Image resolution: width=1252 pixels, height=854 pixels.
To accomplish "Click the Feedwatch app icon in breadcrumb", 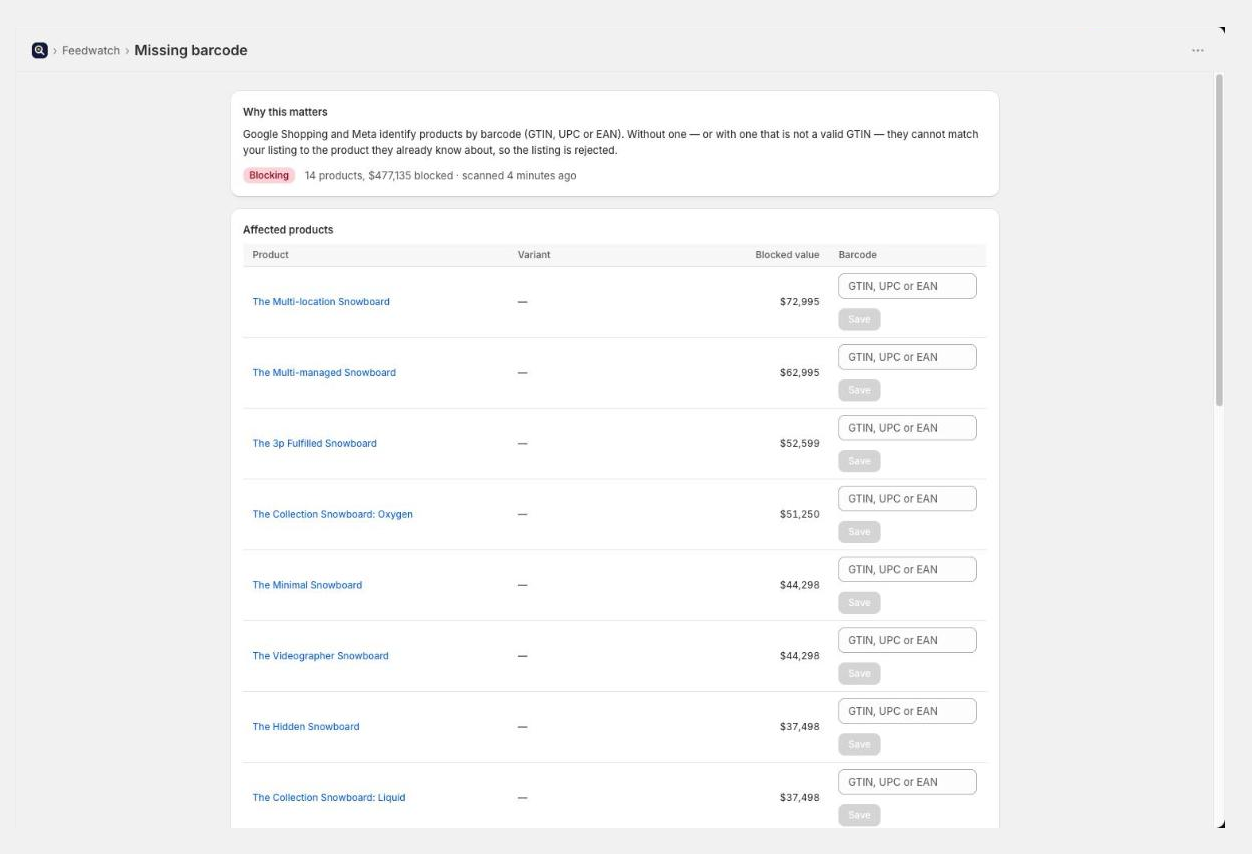I will click(x=40, y=50).
